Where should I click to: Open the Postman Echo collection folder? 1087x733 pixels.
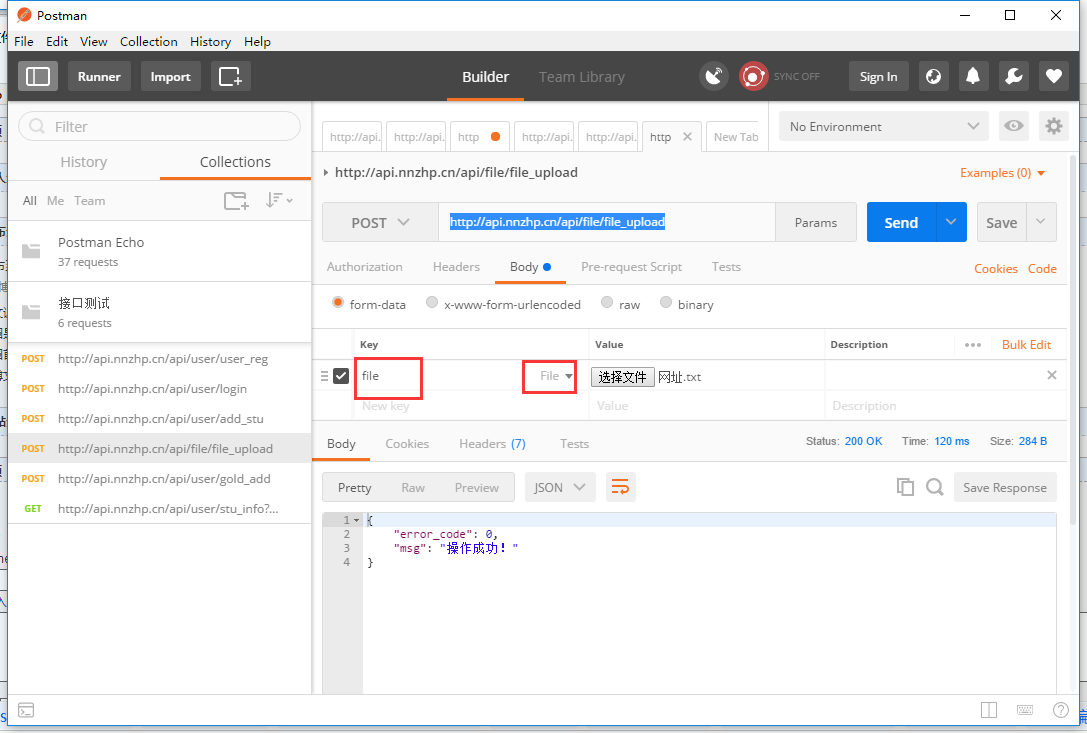(159, 251)
